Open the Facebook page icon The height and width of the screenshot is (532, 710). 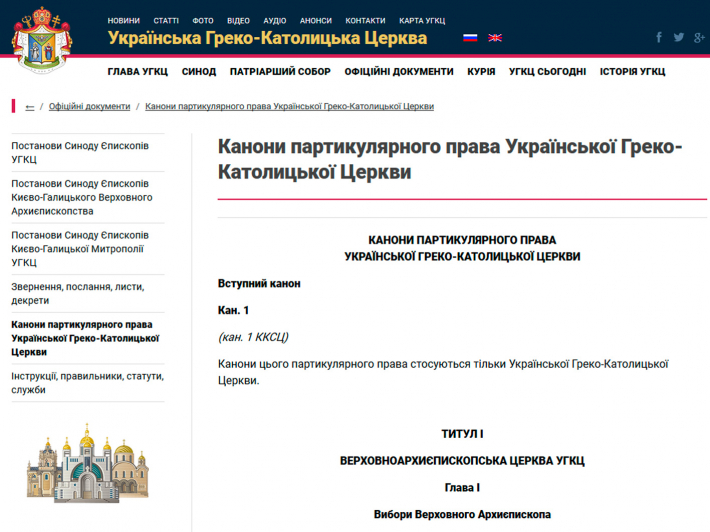[659, 38]
